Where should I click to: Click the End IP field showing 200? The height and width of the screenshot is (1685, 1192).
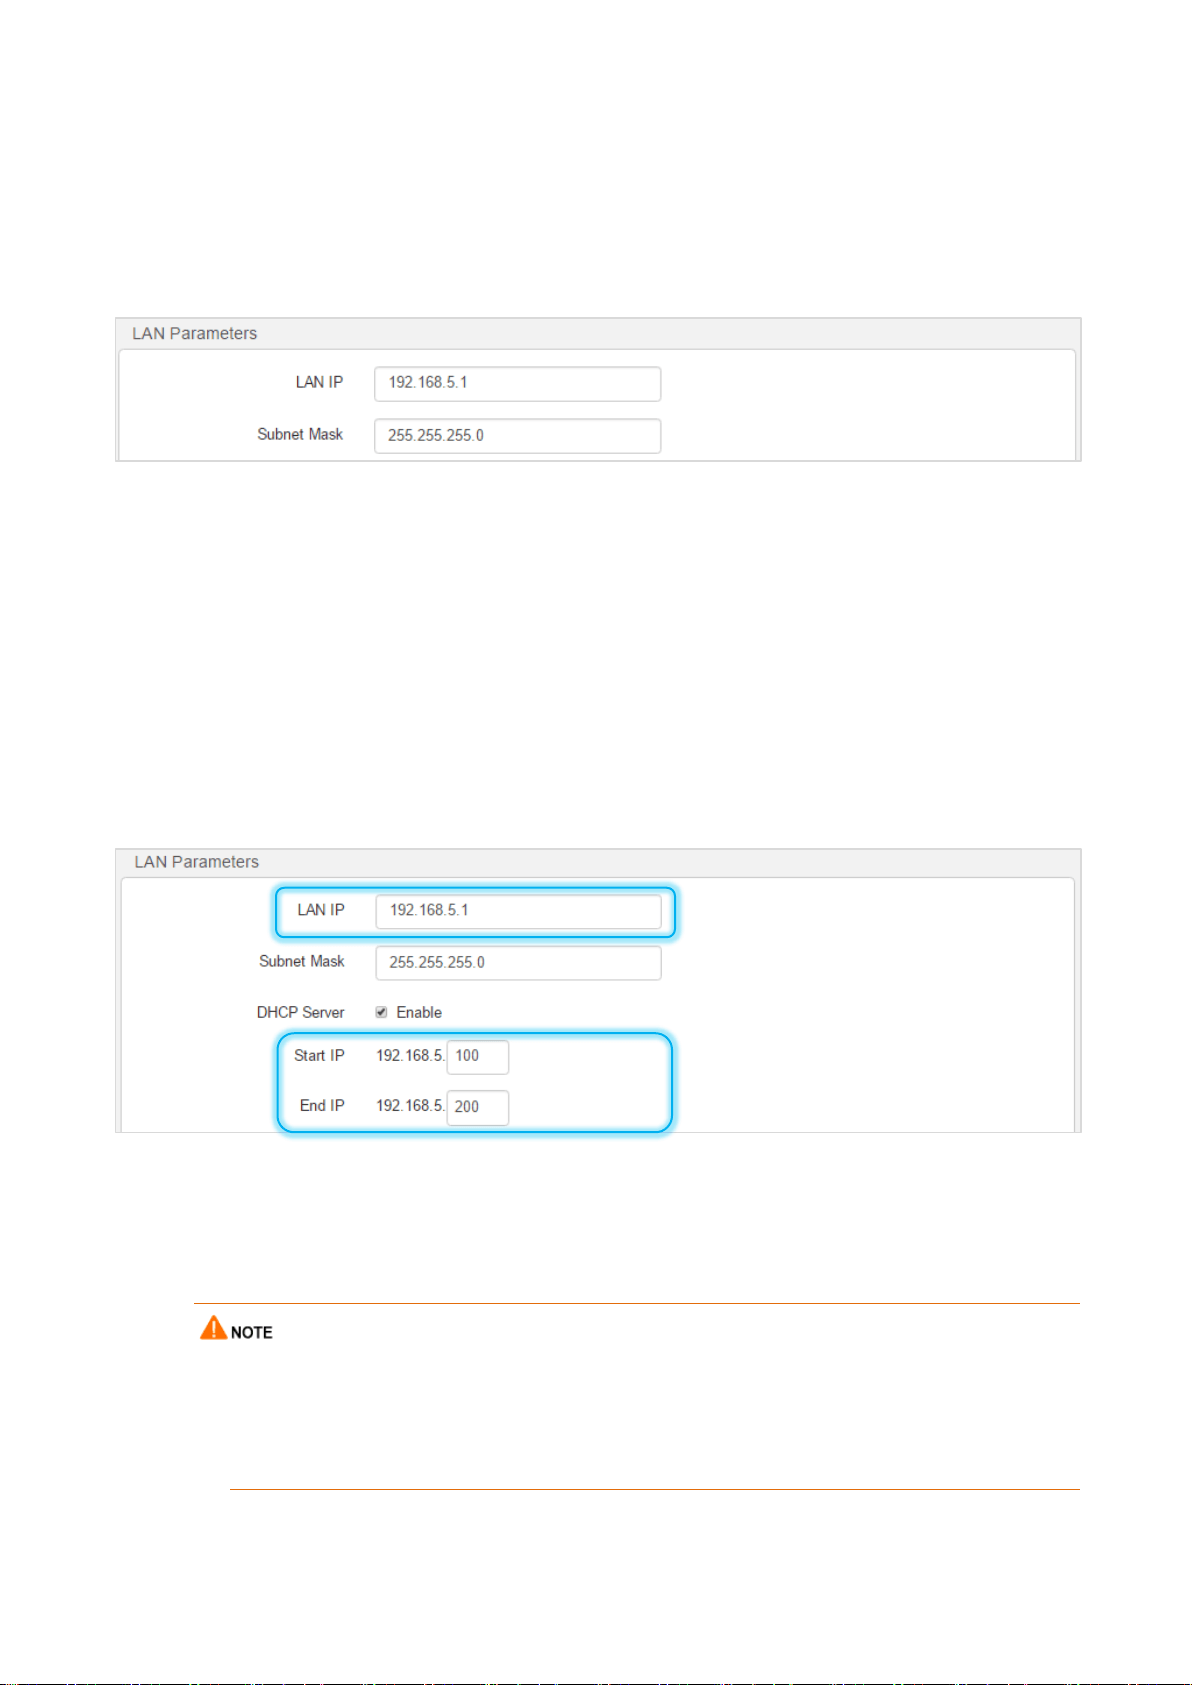478,1107
